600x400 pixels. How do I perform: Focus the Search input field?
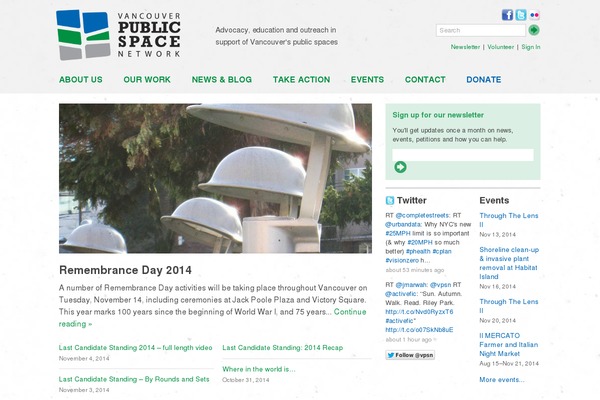pos(481,30)
